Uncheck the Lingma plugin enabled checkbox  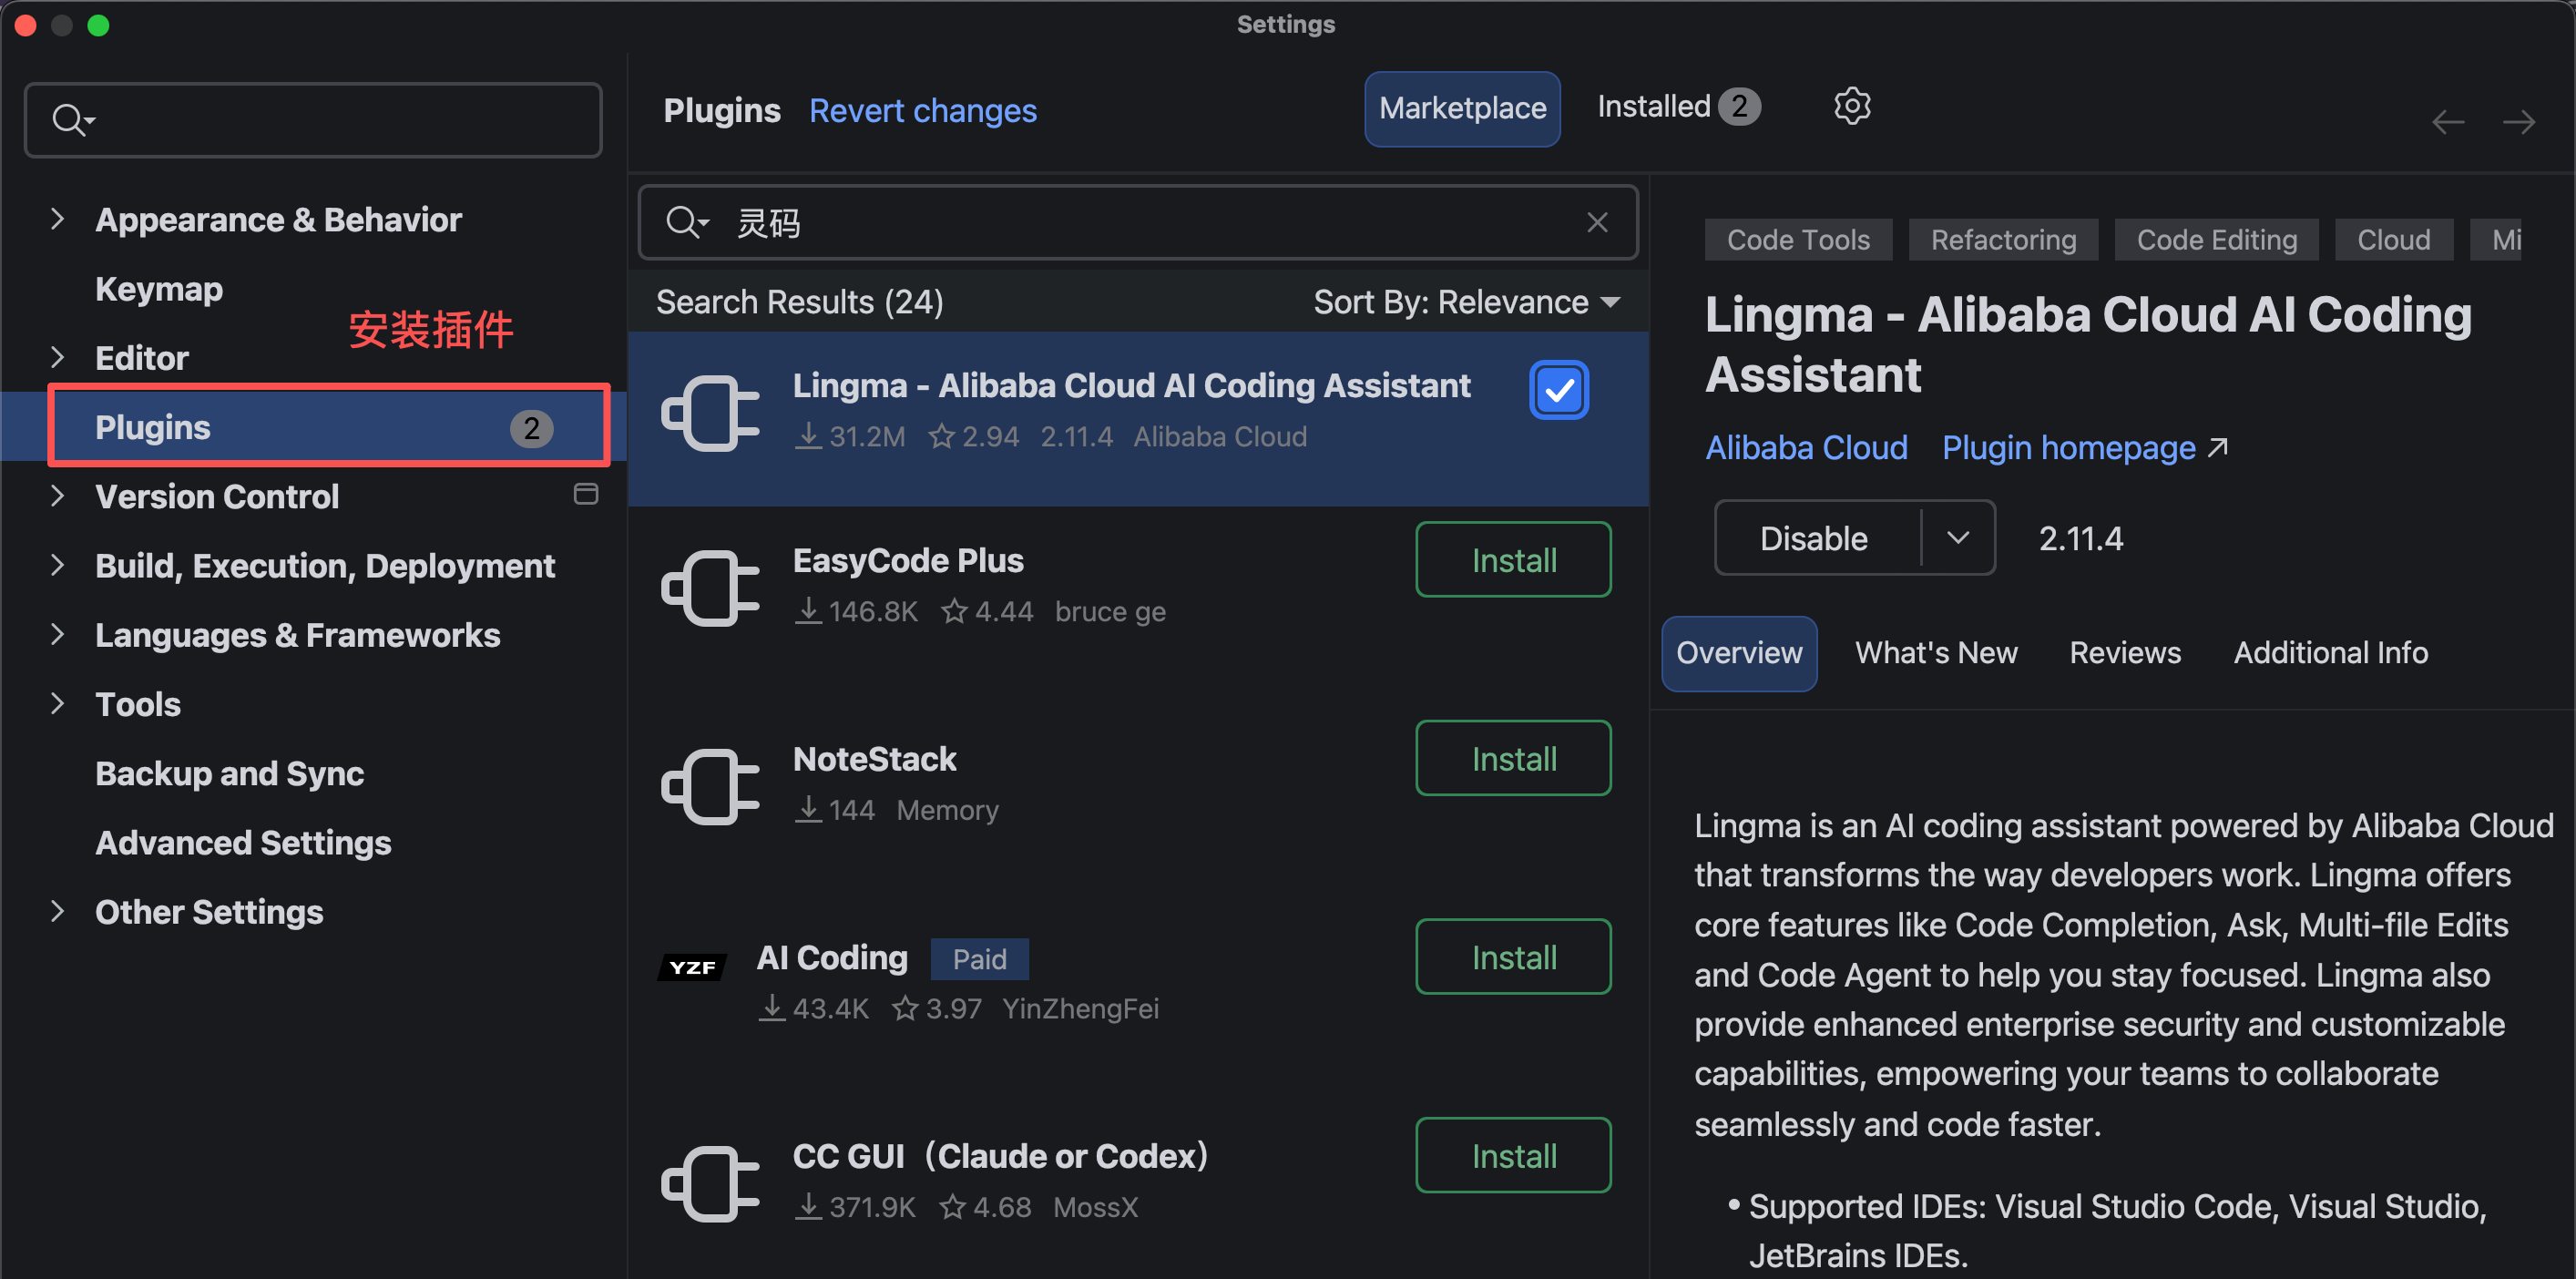1558,390
